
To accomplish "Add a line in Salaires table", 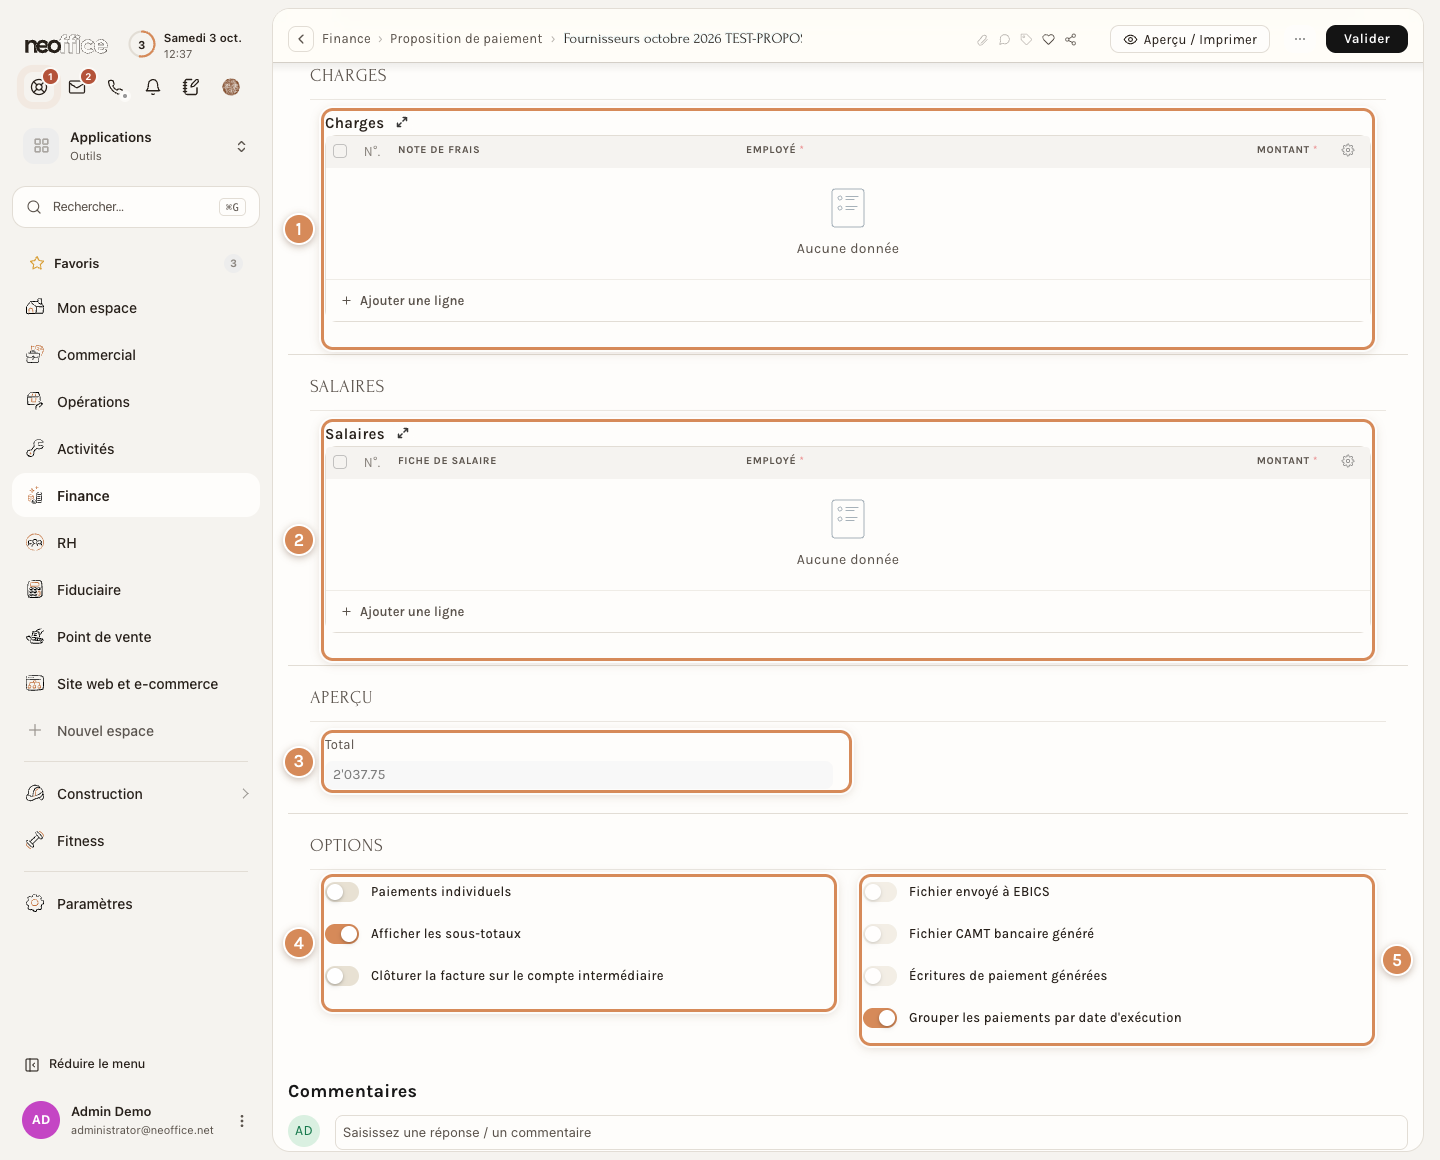I will tap(403, 612).
